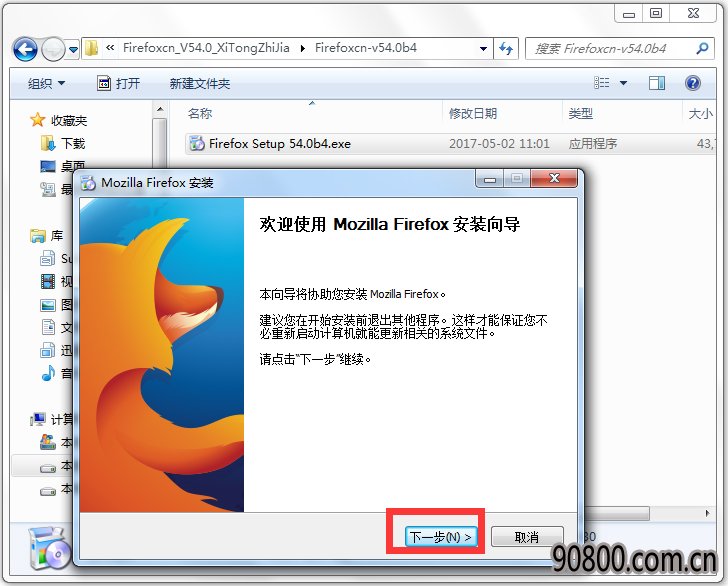Open the 组织 (Organize) menu
The width and height of the screenshot is (728, 586).
[46, 84]
